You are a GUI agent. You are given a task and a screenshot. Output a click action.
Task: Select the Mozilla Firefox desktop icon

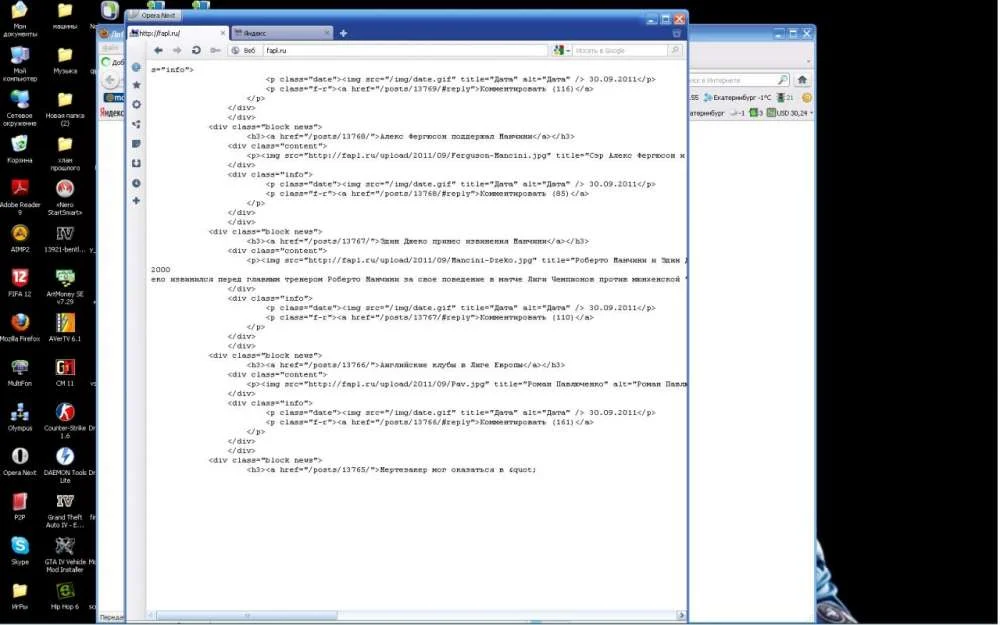pos(20,328)
